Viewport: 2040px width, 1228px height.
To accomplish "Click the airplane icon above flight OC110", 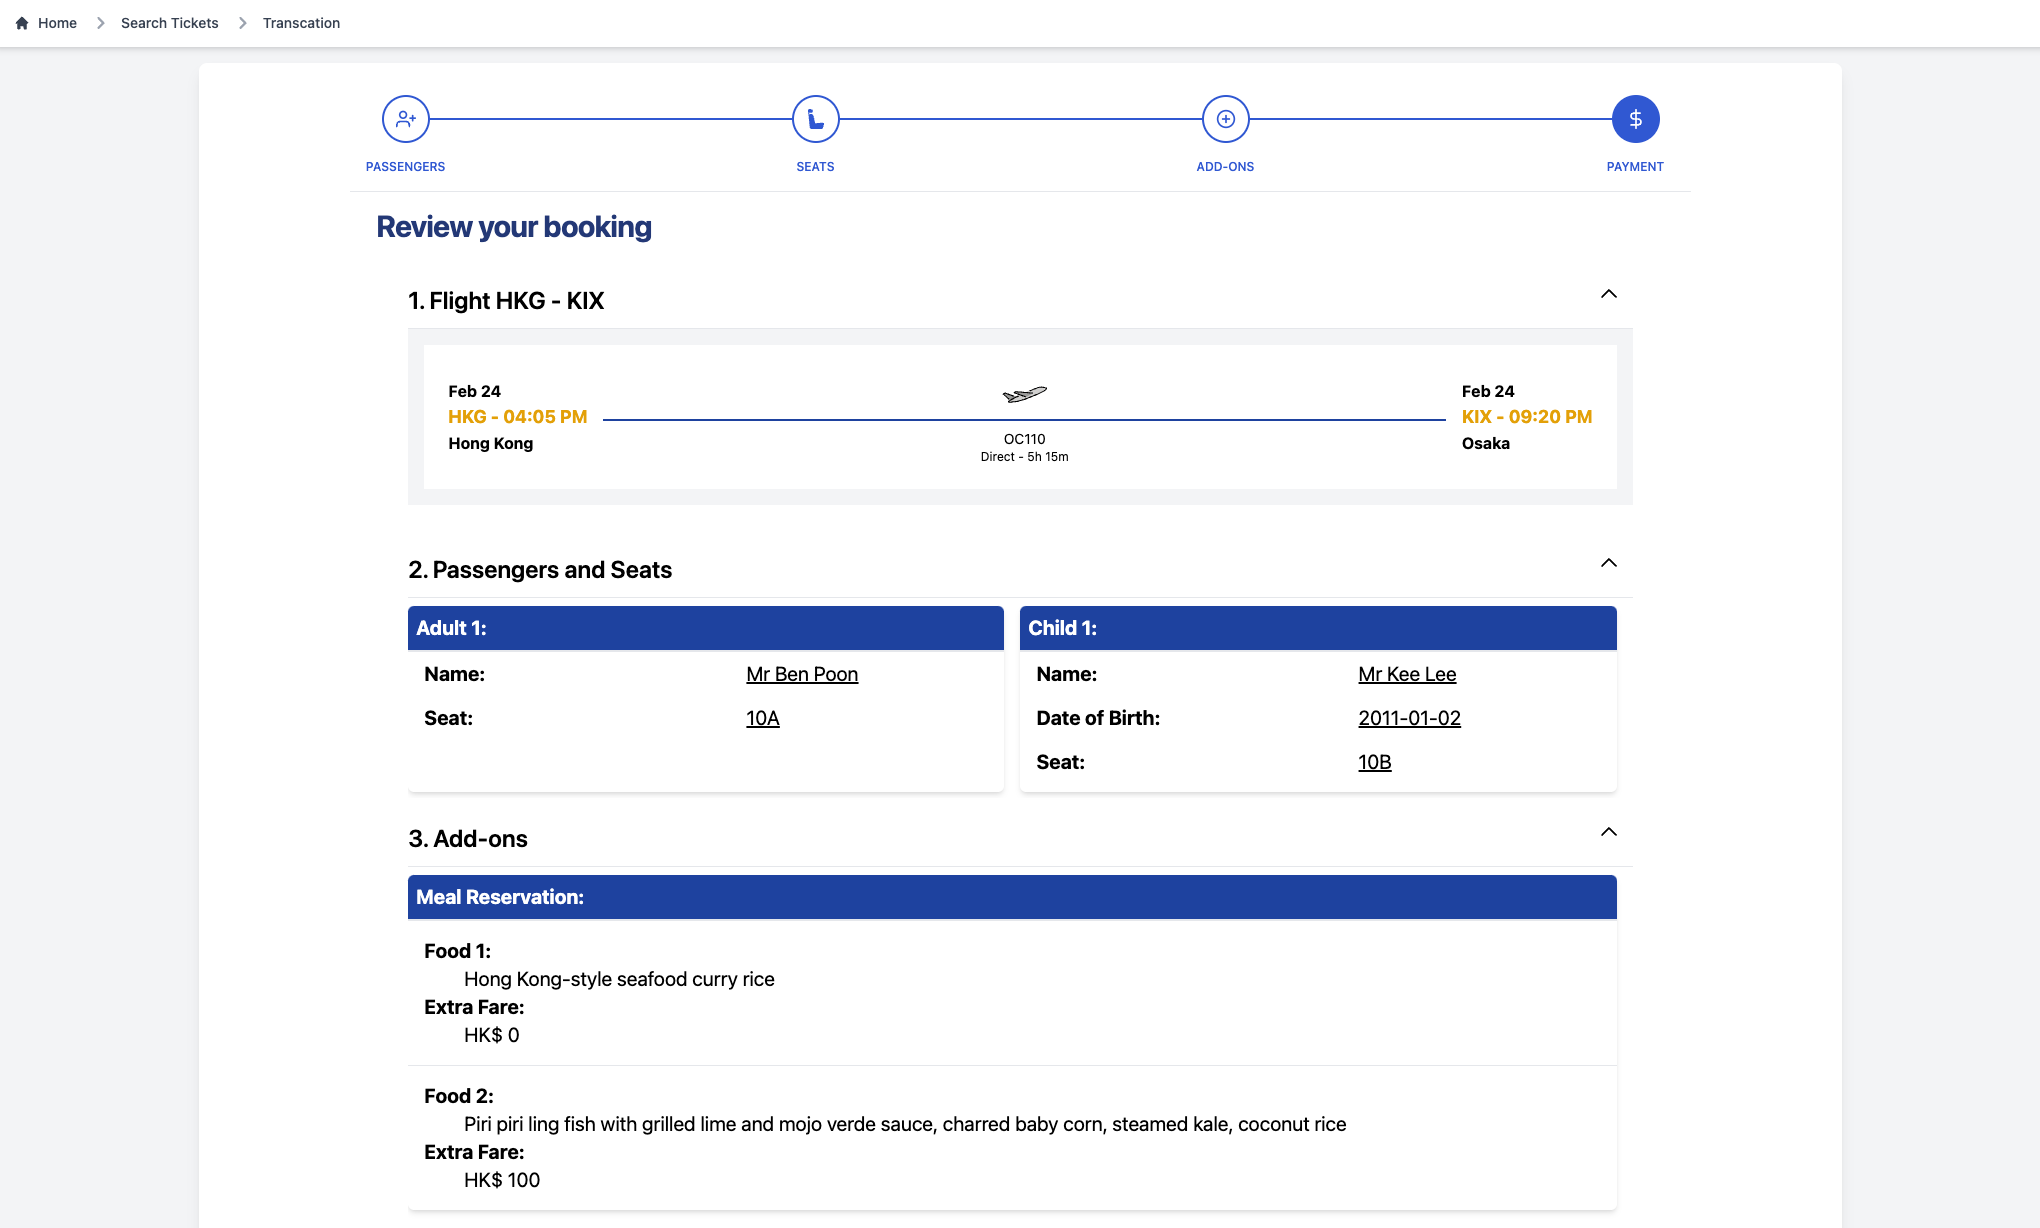I will point(1024,394).
